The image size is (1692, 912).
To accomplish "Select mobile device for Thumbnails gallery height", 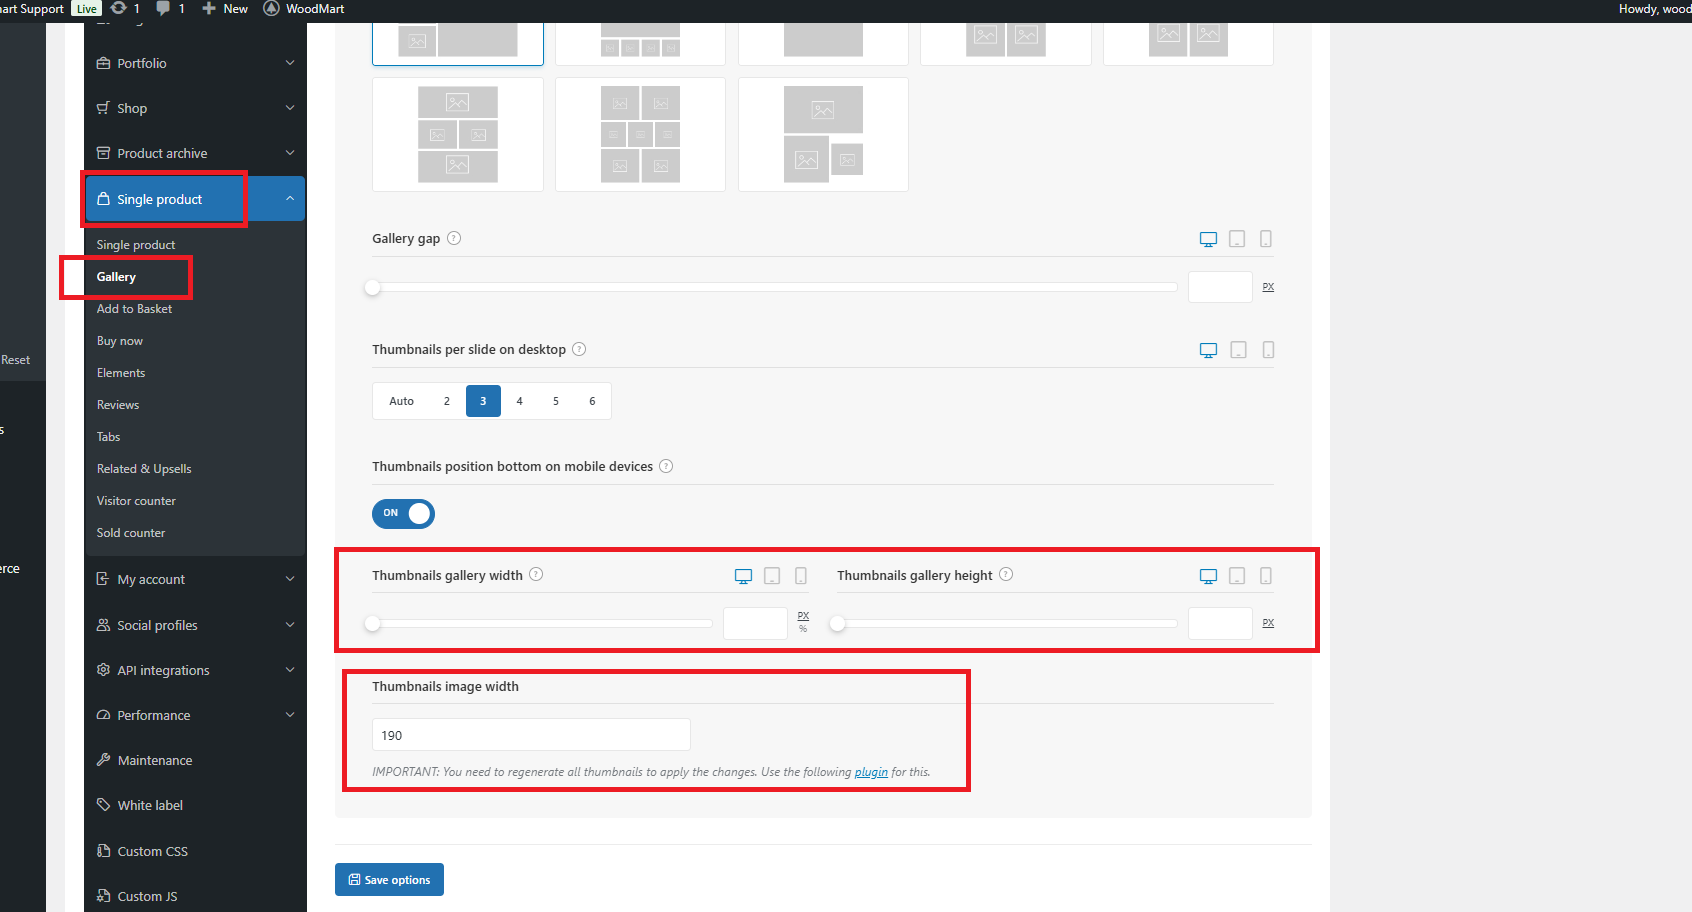I will pyautogui.click(x=1266, y=576).
